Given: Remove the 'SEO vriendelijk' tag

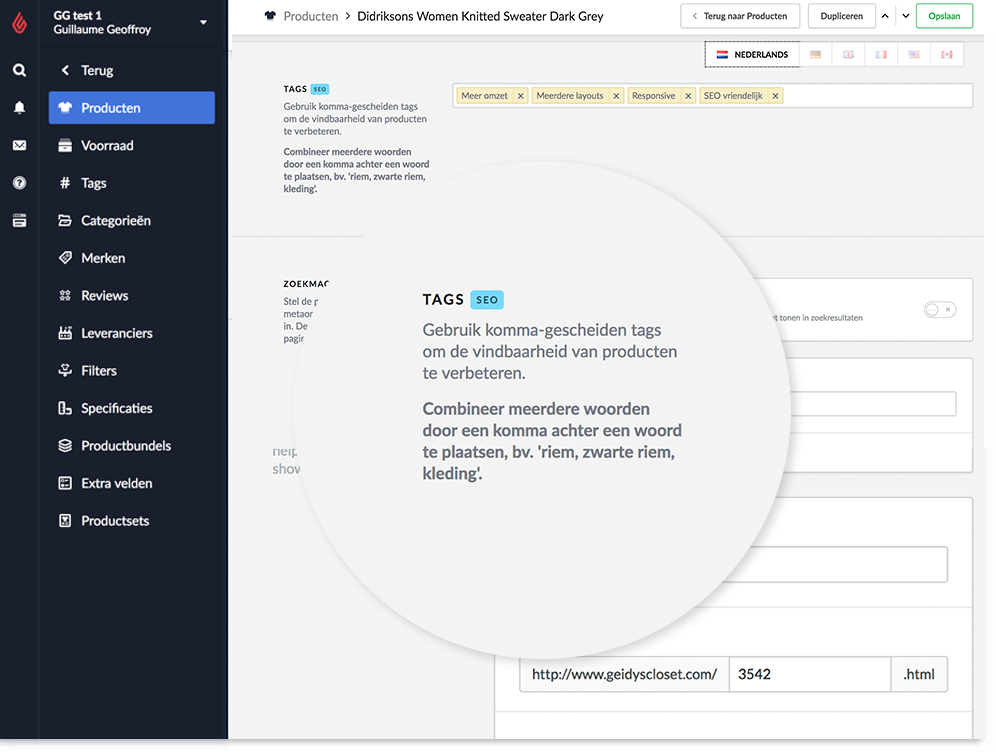Looking at the screenshot, I should click(x=775, y=96).
